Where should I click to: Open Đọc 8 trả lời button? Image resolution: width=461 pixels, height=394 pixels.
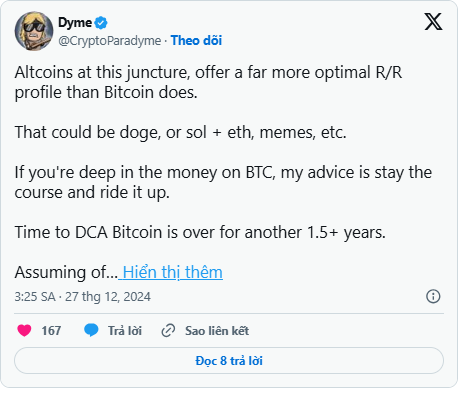(229, 360)
